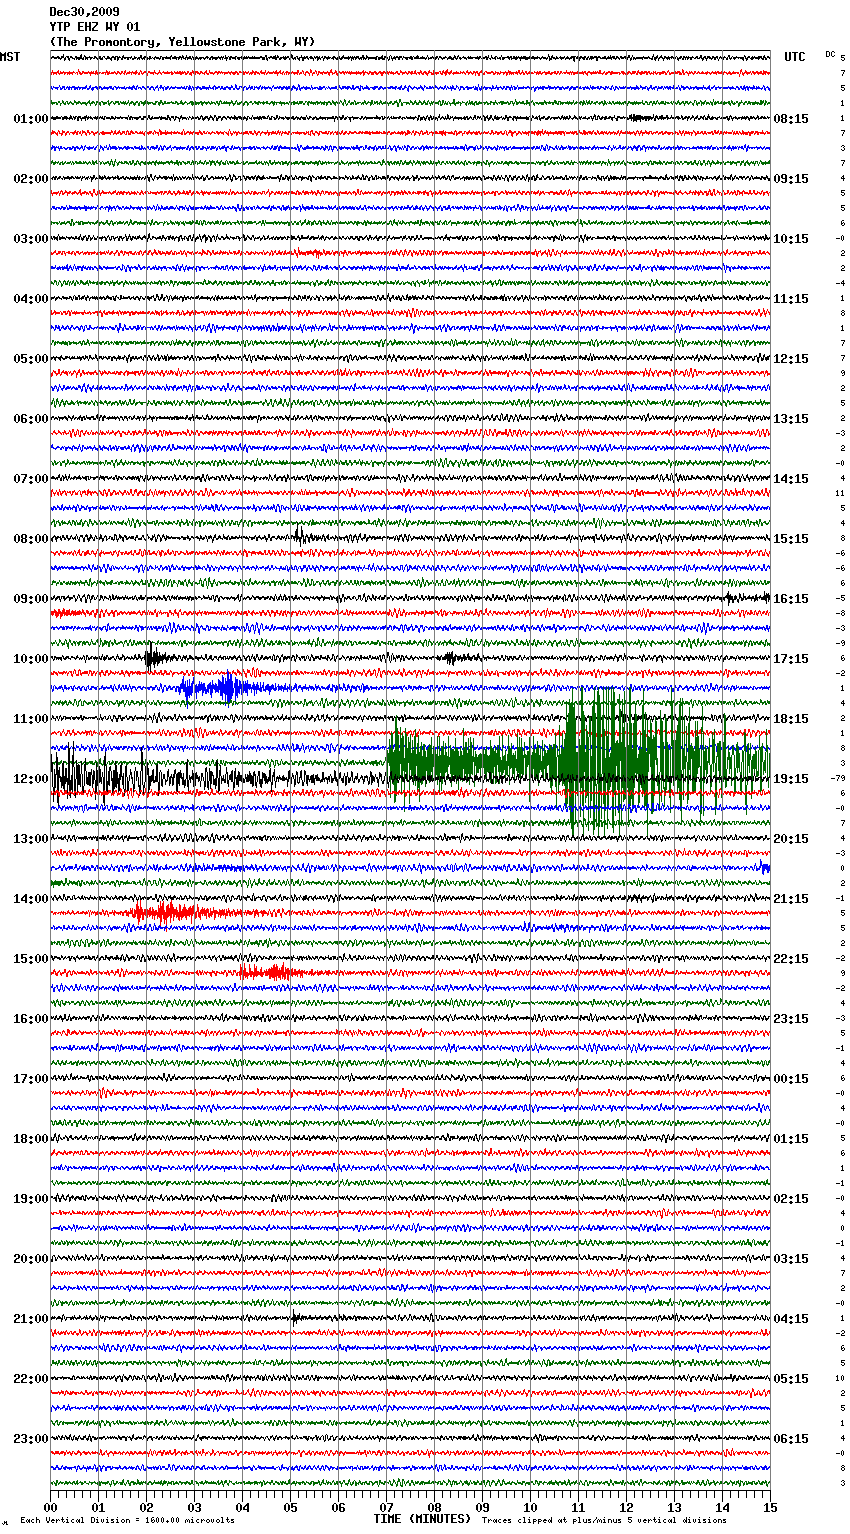The height and width of the screenshot is (1534, 850).
Task: Click the '18:15' UTC time label
Action: click(x=791, y=719)
